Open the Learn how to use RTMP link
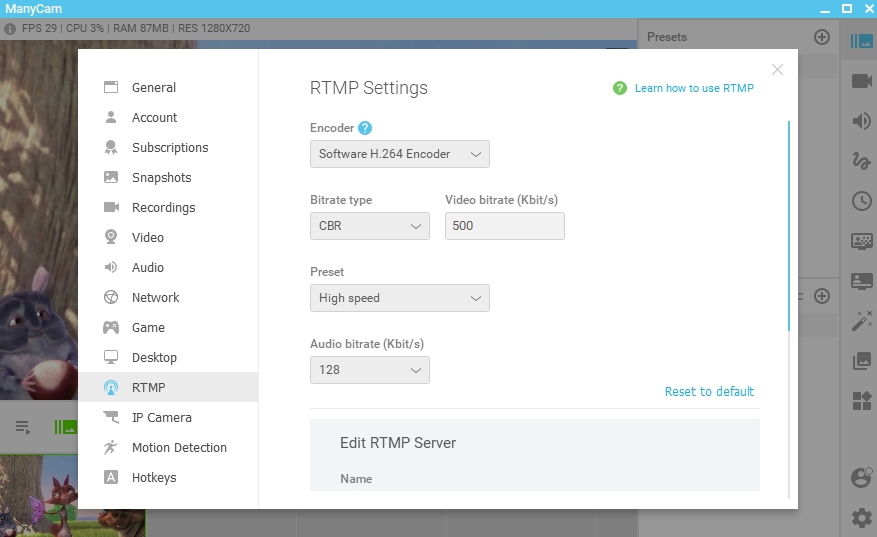Screen dimensions: 877x537 click(x=694, y=88)
